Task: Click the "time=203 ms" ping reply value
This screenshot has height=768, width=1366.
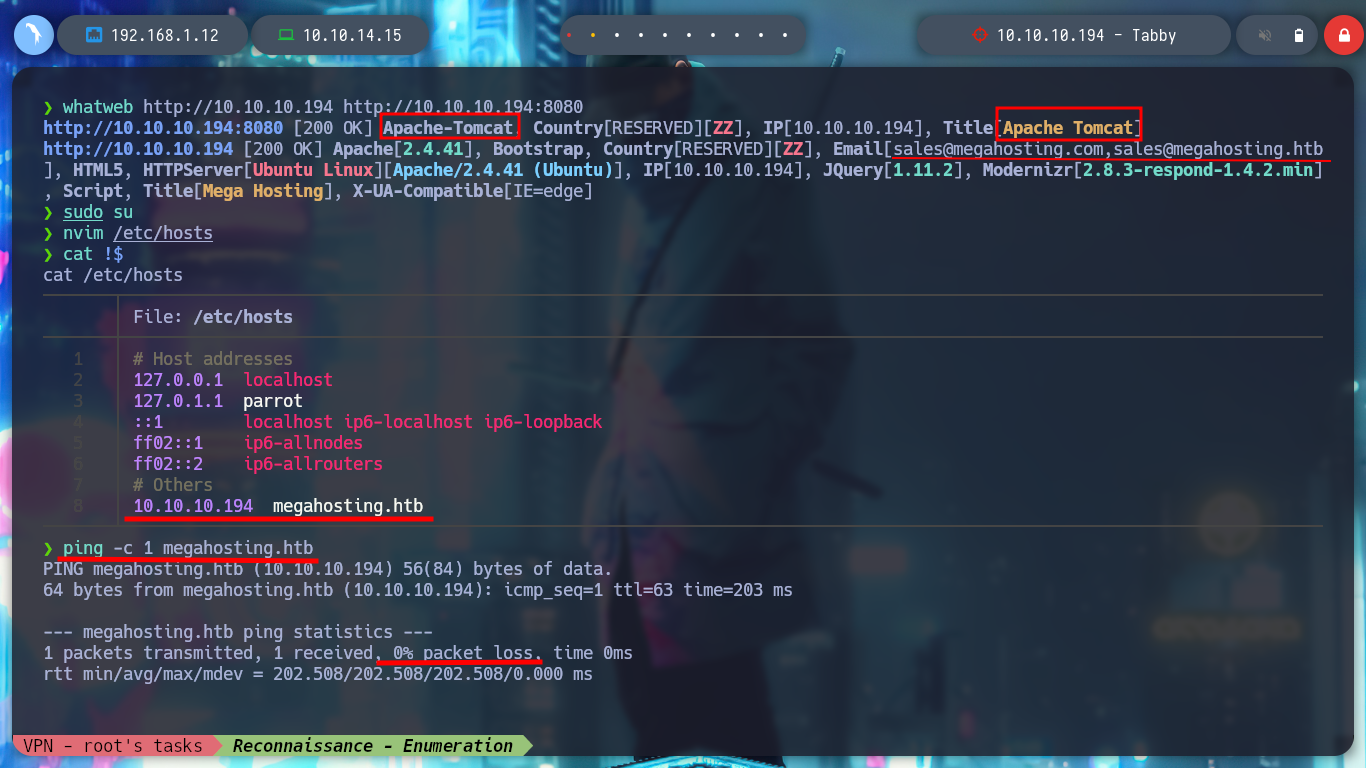Action: [x=738, y=590]
